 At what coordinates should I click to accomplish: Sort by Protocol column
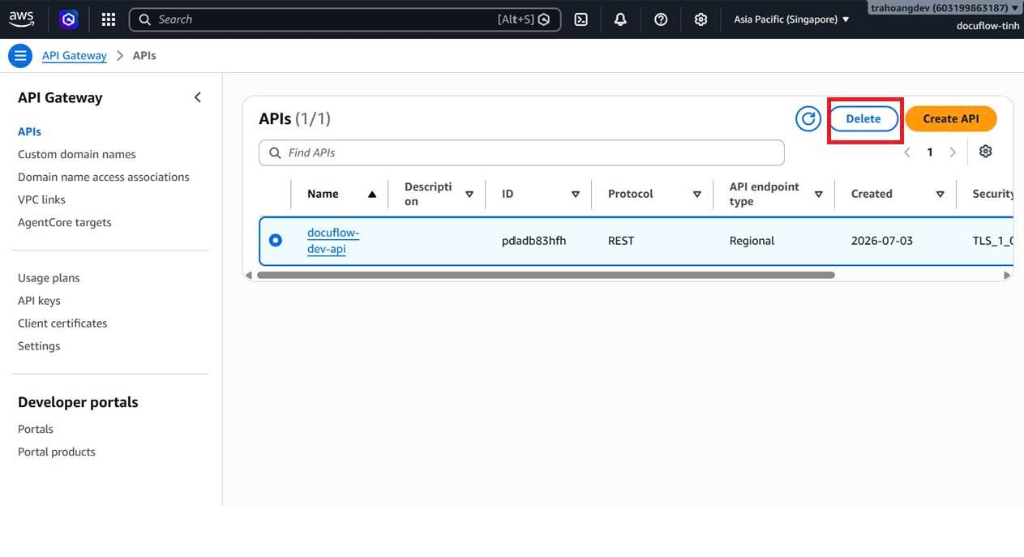[x=697, y=194]
